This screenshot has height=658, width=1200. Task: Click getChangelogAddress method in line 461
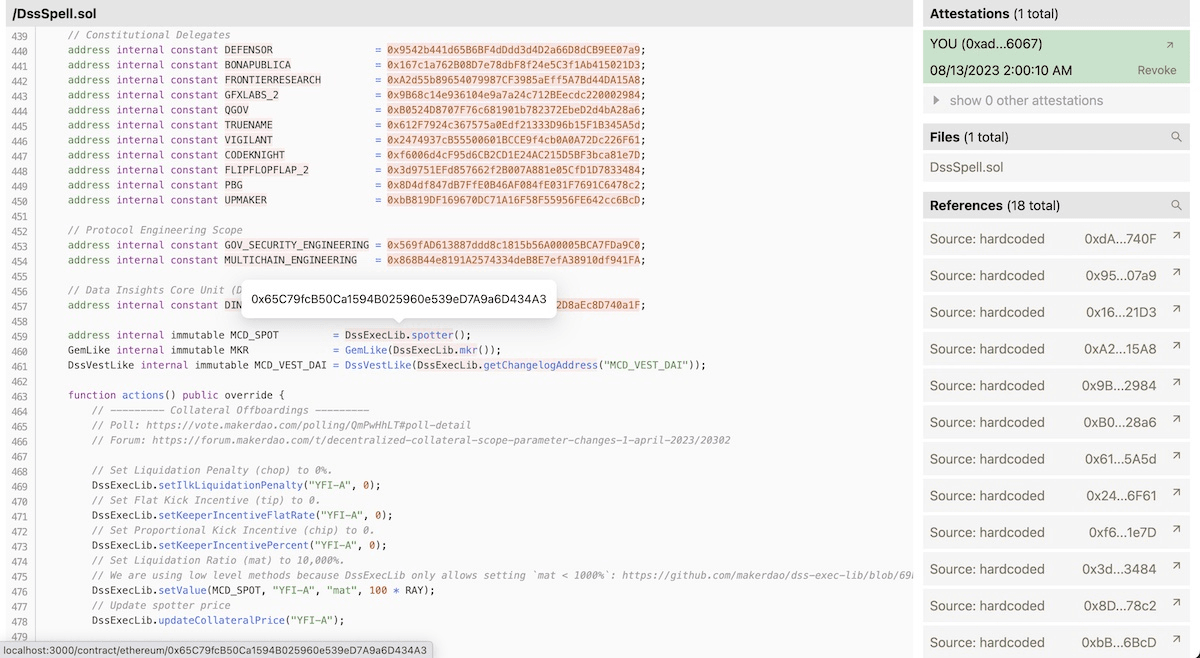pyautogui.click(x=540, y=365)
